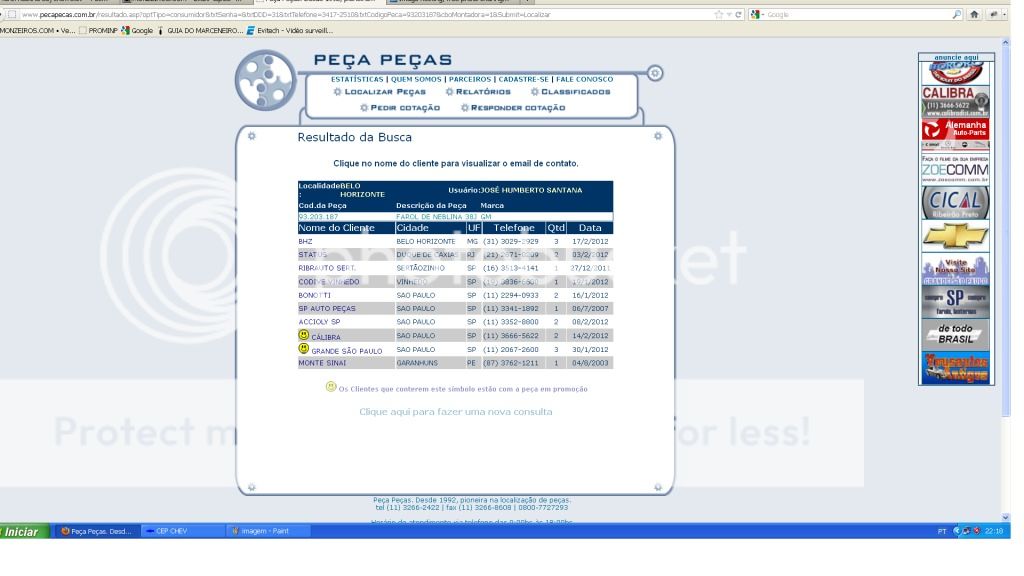Click the Iniciar start button
This screenshot has width=1024, height=576.
pyautogui.click(x=22, y=531)
